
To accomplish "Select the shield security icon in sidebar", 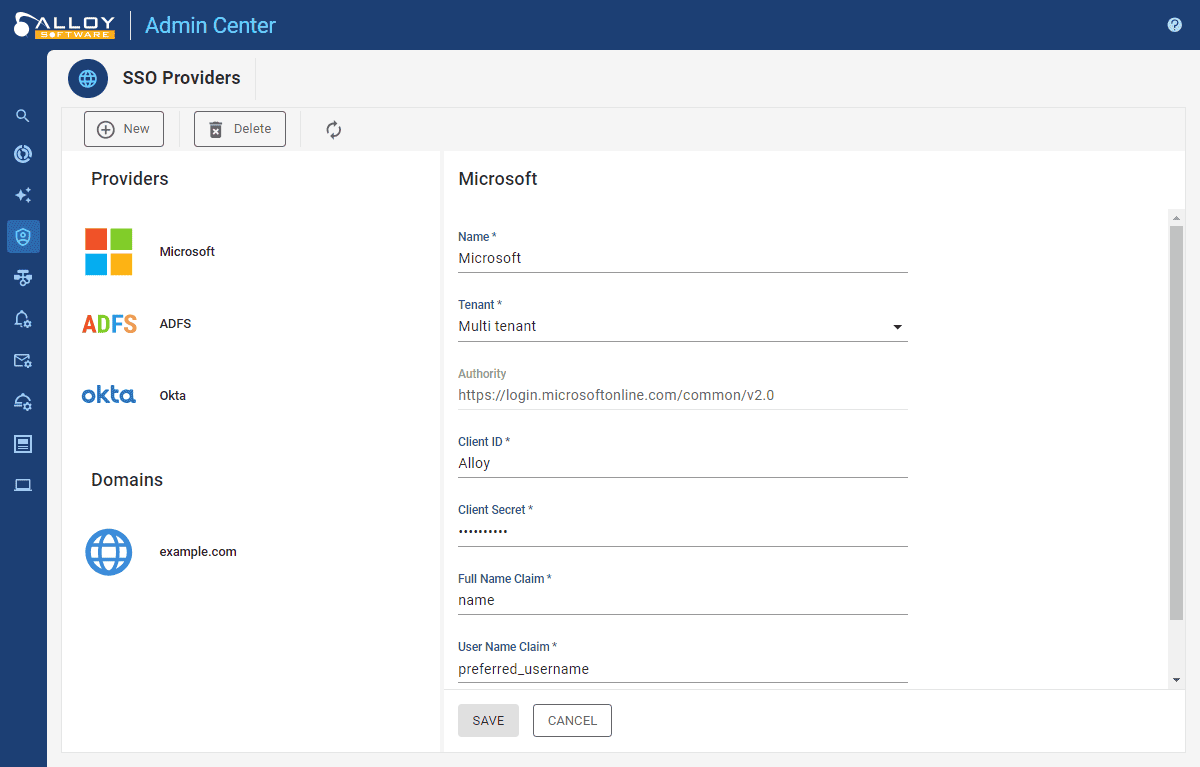I will [x=23, y=237].
